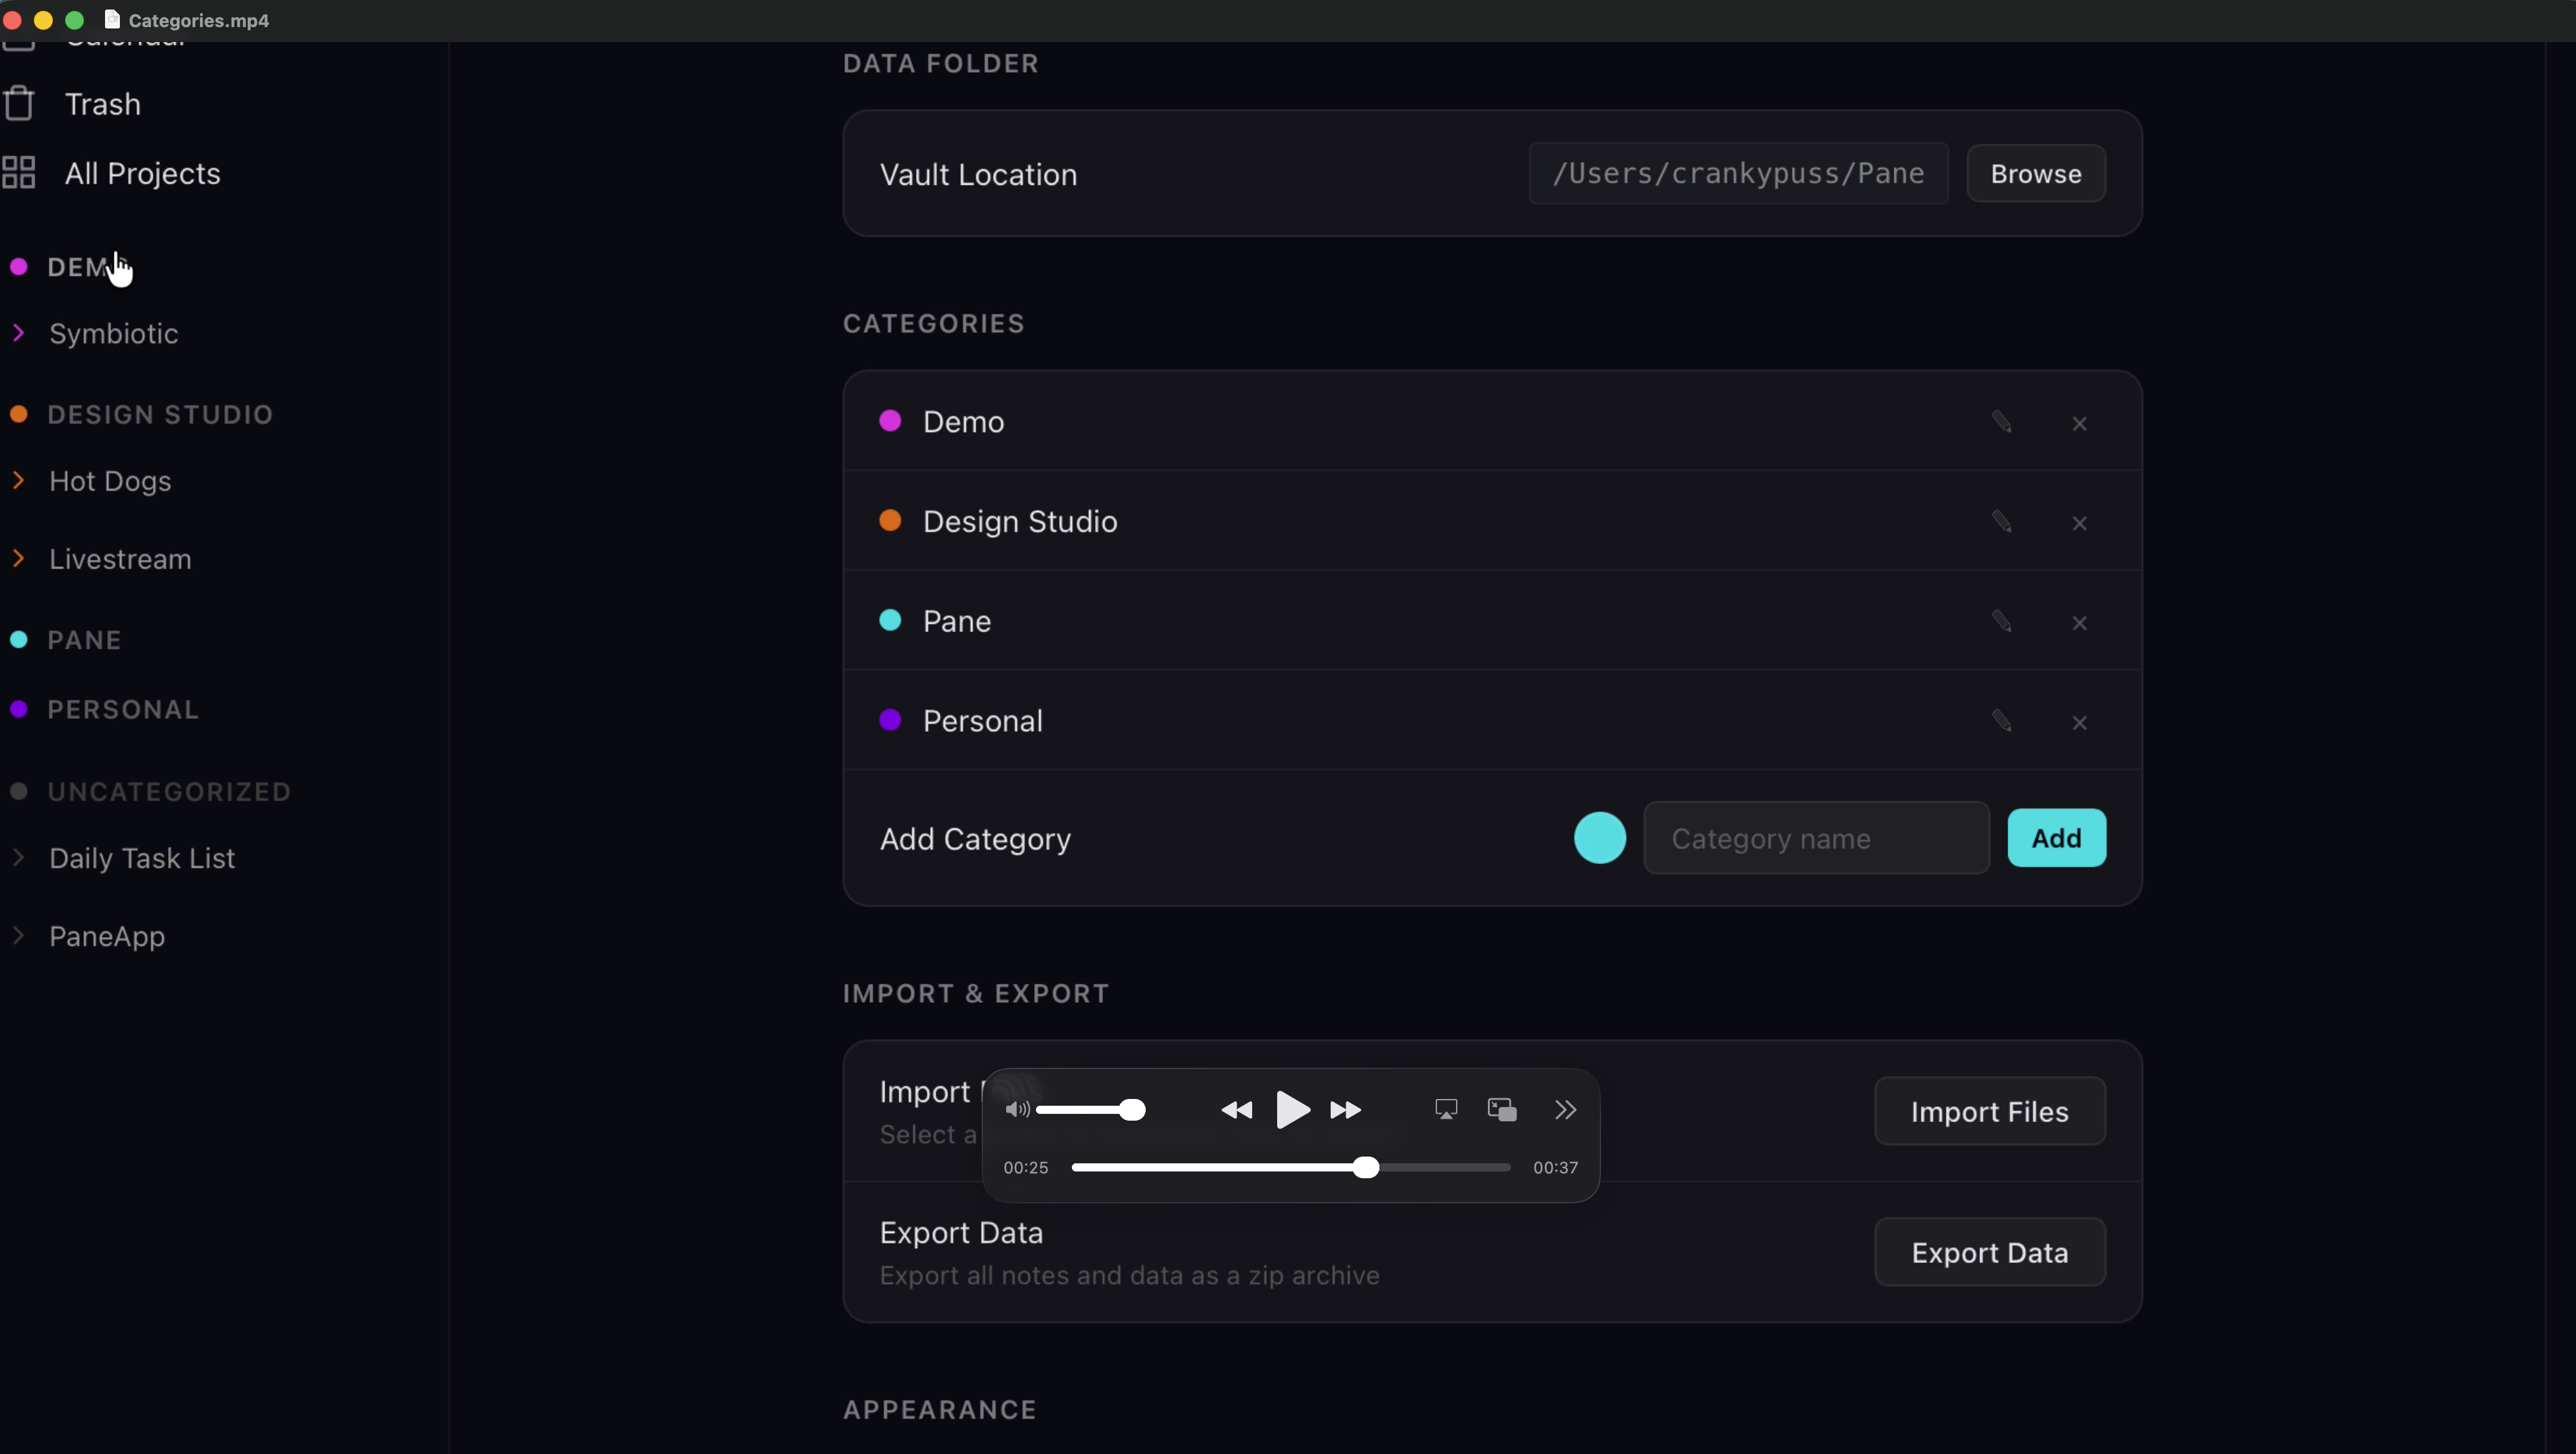Viewport: 2576px width, 1454px height.
Task: Play the Categories.mp4 video
Action: click(x=1292, y=1110)
